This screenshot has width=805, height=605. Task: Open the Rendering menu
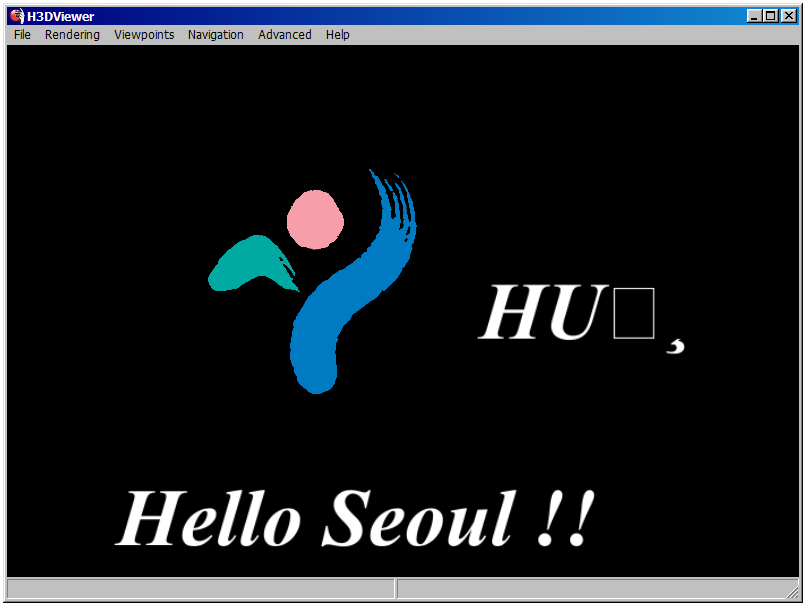pyautogui.click(x=72, y=34)
